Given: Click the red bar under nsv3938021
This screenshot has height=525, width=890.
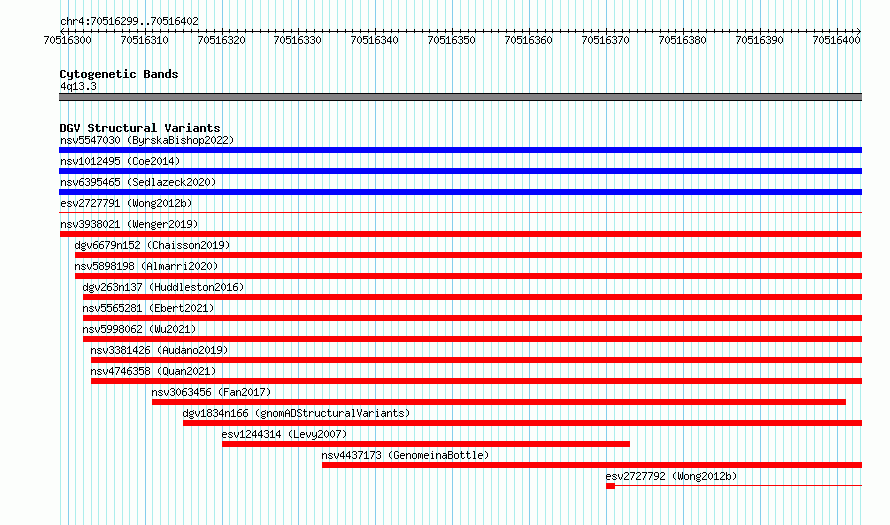Looking at the screenshot, I should point(460,234).
